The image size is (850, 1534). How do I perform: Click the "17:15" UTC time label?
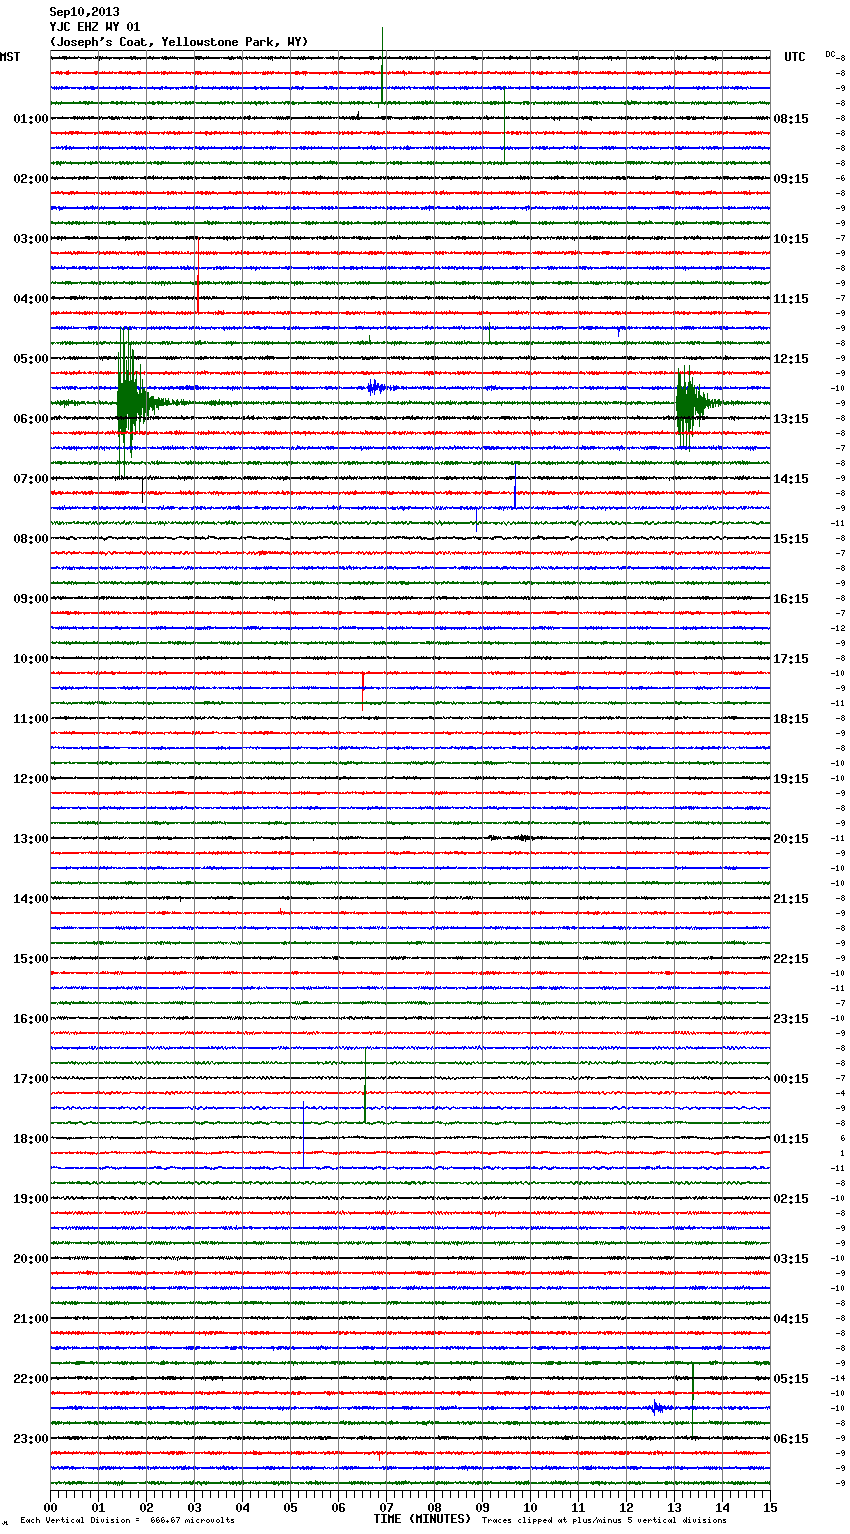click(791, 659)
